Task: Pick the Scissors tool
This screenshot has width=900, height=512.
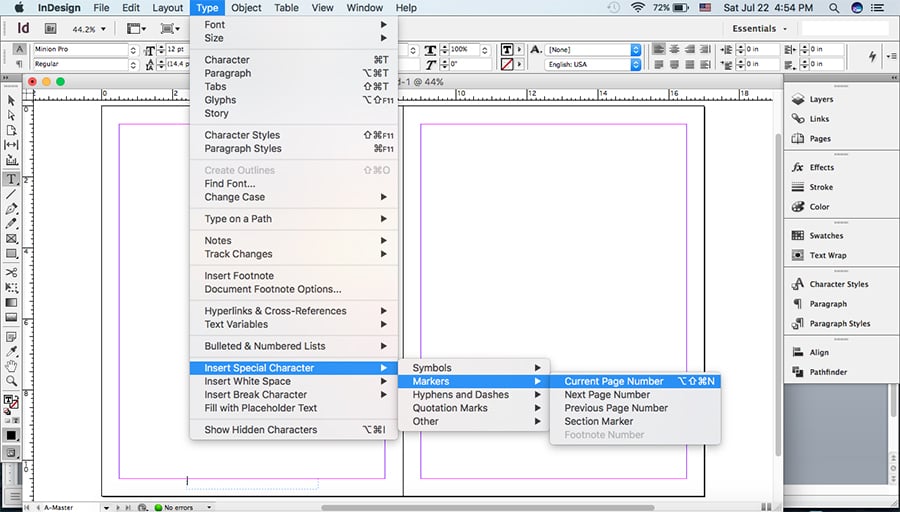Action: point(11,272)
